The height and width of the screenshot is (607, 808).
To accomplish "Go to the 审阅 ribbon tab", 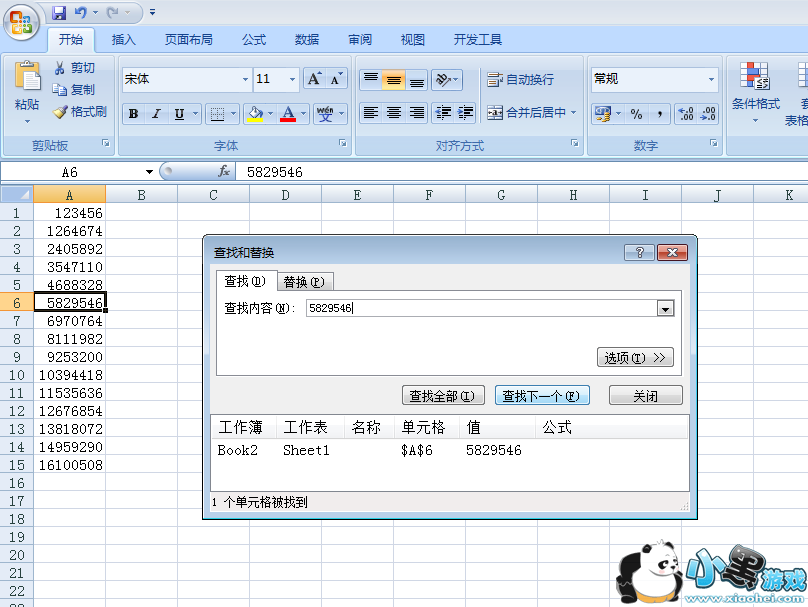I will 360,40.
